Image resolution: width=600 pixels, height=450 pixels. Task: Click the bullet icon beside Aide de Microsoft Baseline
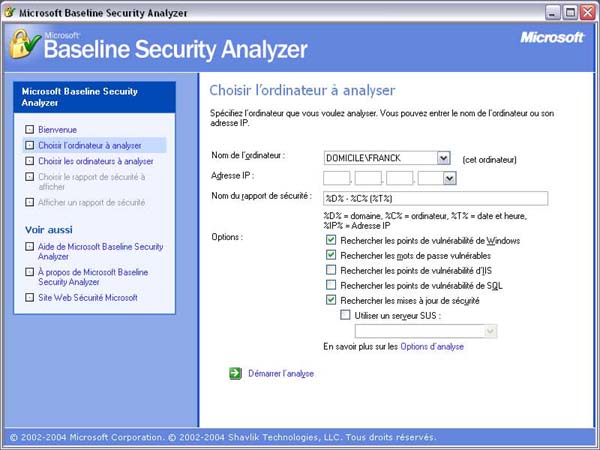pyautogui.click(x=29, y=246)
